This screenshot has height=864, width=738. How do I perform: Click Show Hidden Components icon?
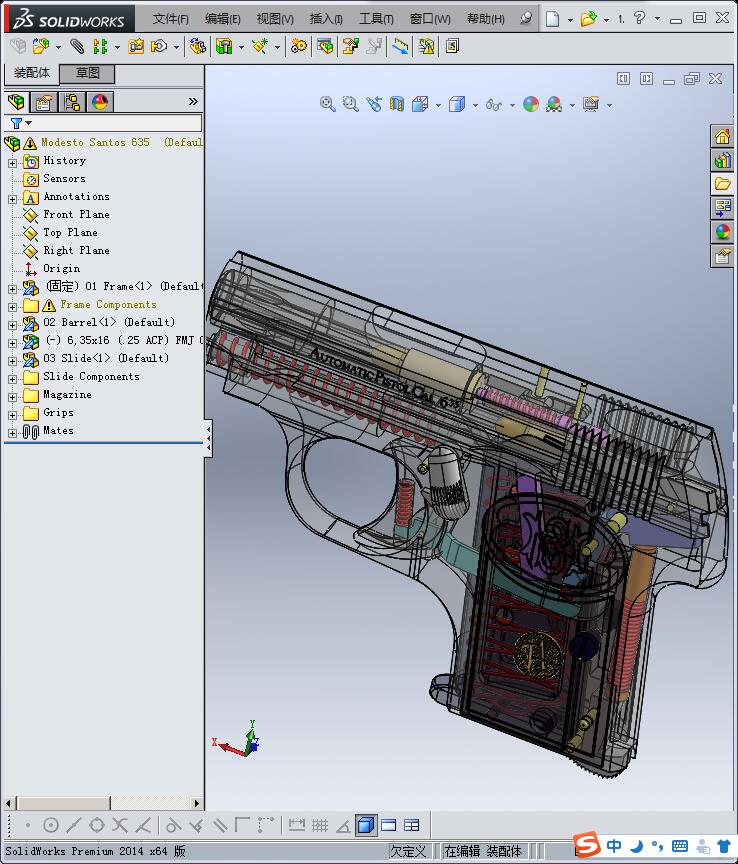[197, 46]
